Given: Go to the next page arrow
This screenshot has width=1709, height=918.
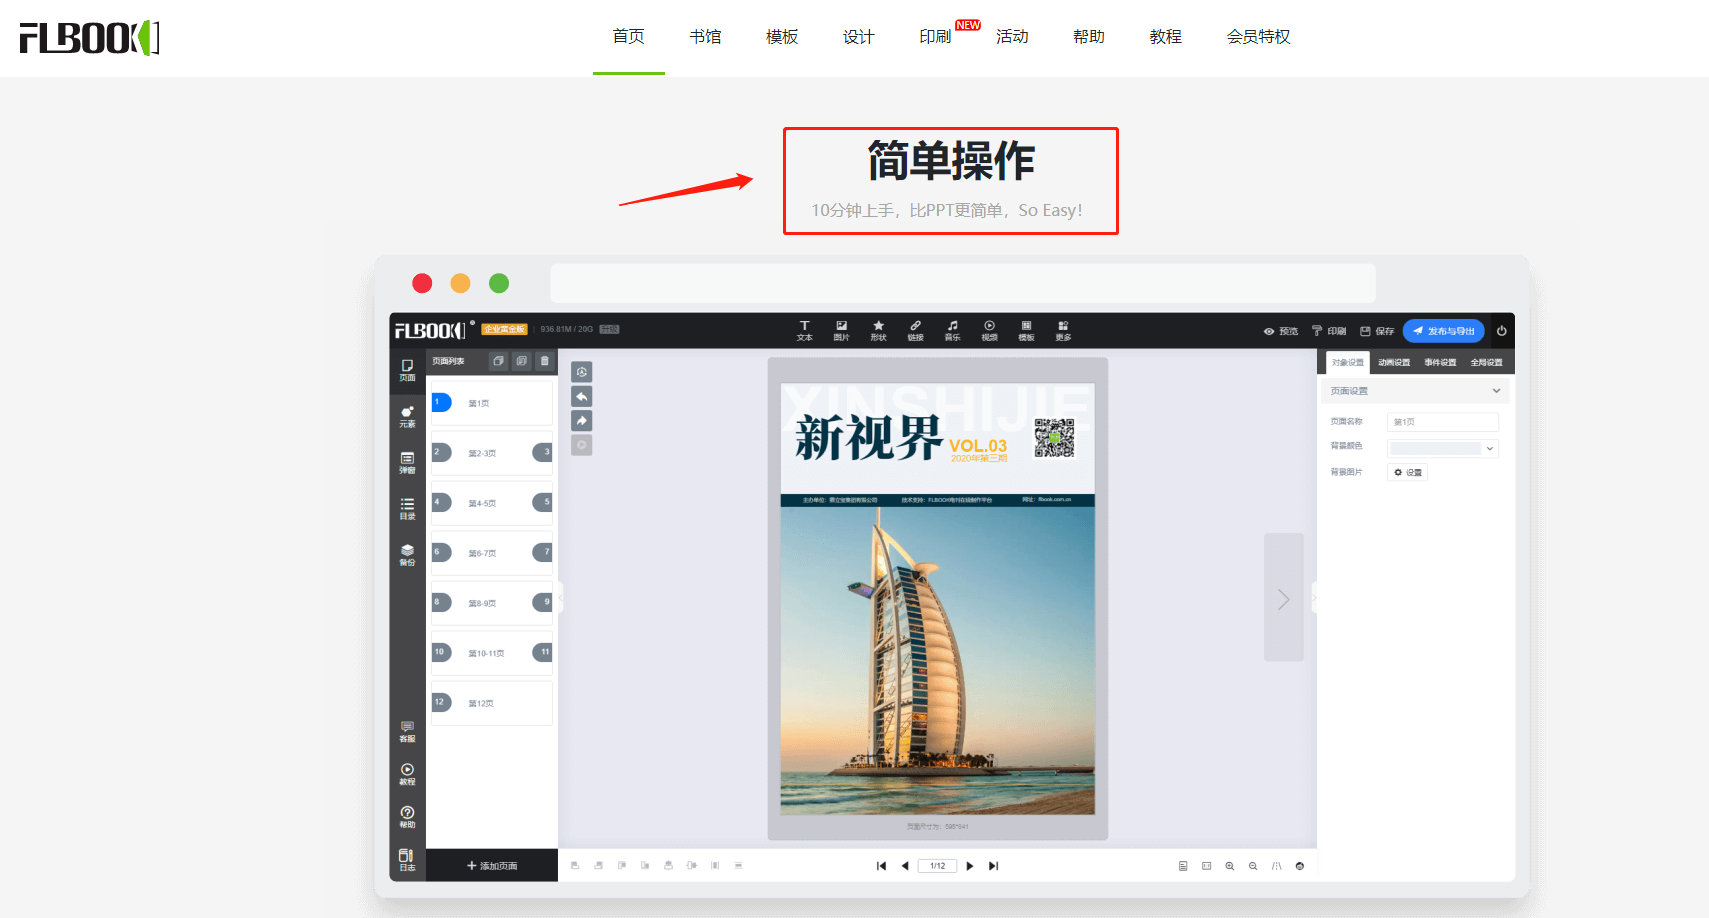Looking at the screenshot, I should (x=969, y=866).
